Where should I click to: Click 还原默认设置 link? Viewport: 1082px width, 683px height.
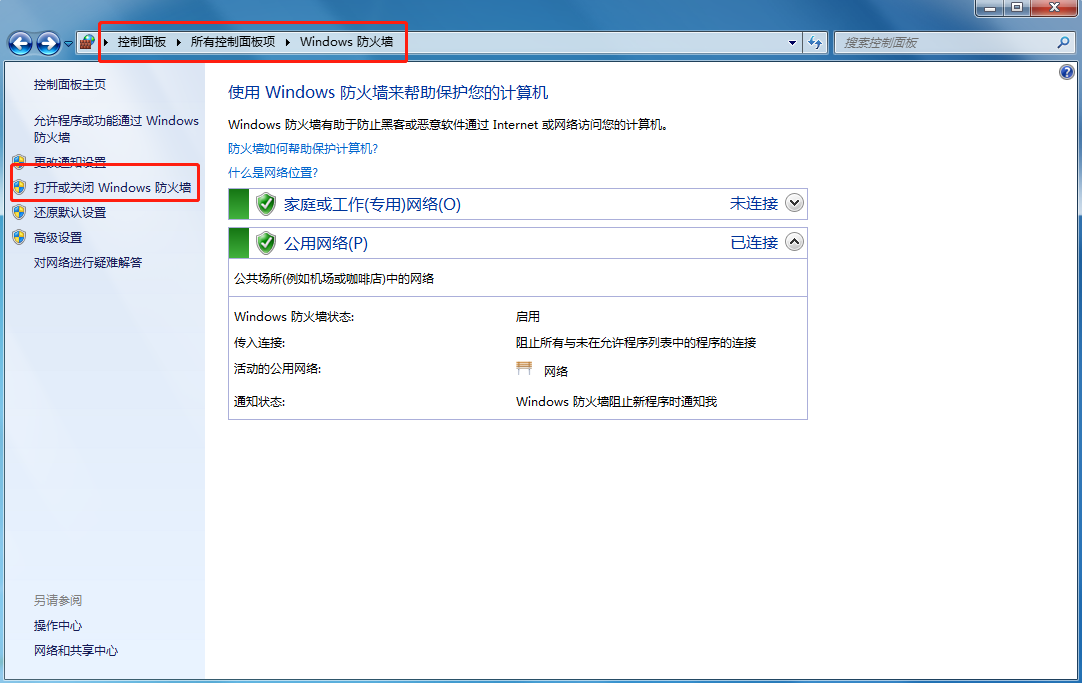pyautogui.click(x=70, y=212)
